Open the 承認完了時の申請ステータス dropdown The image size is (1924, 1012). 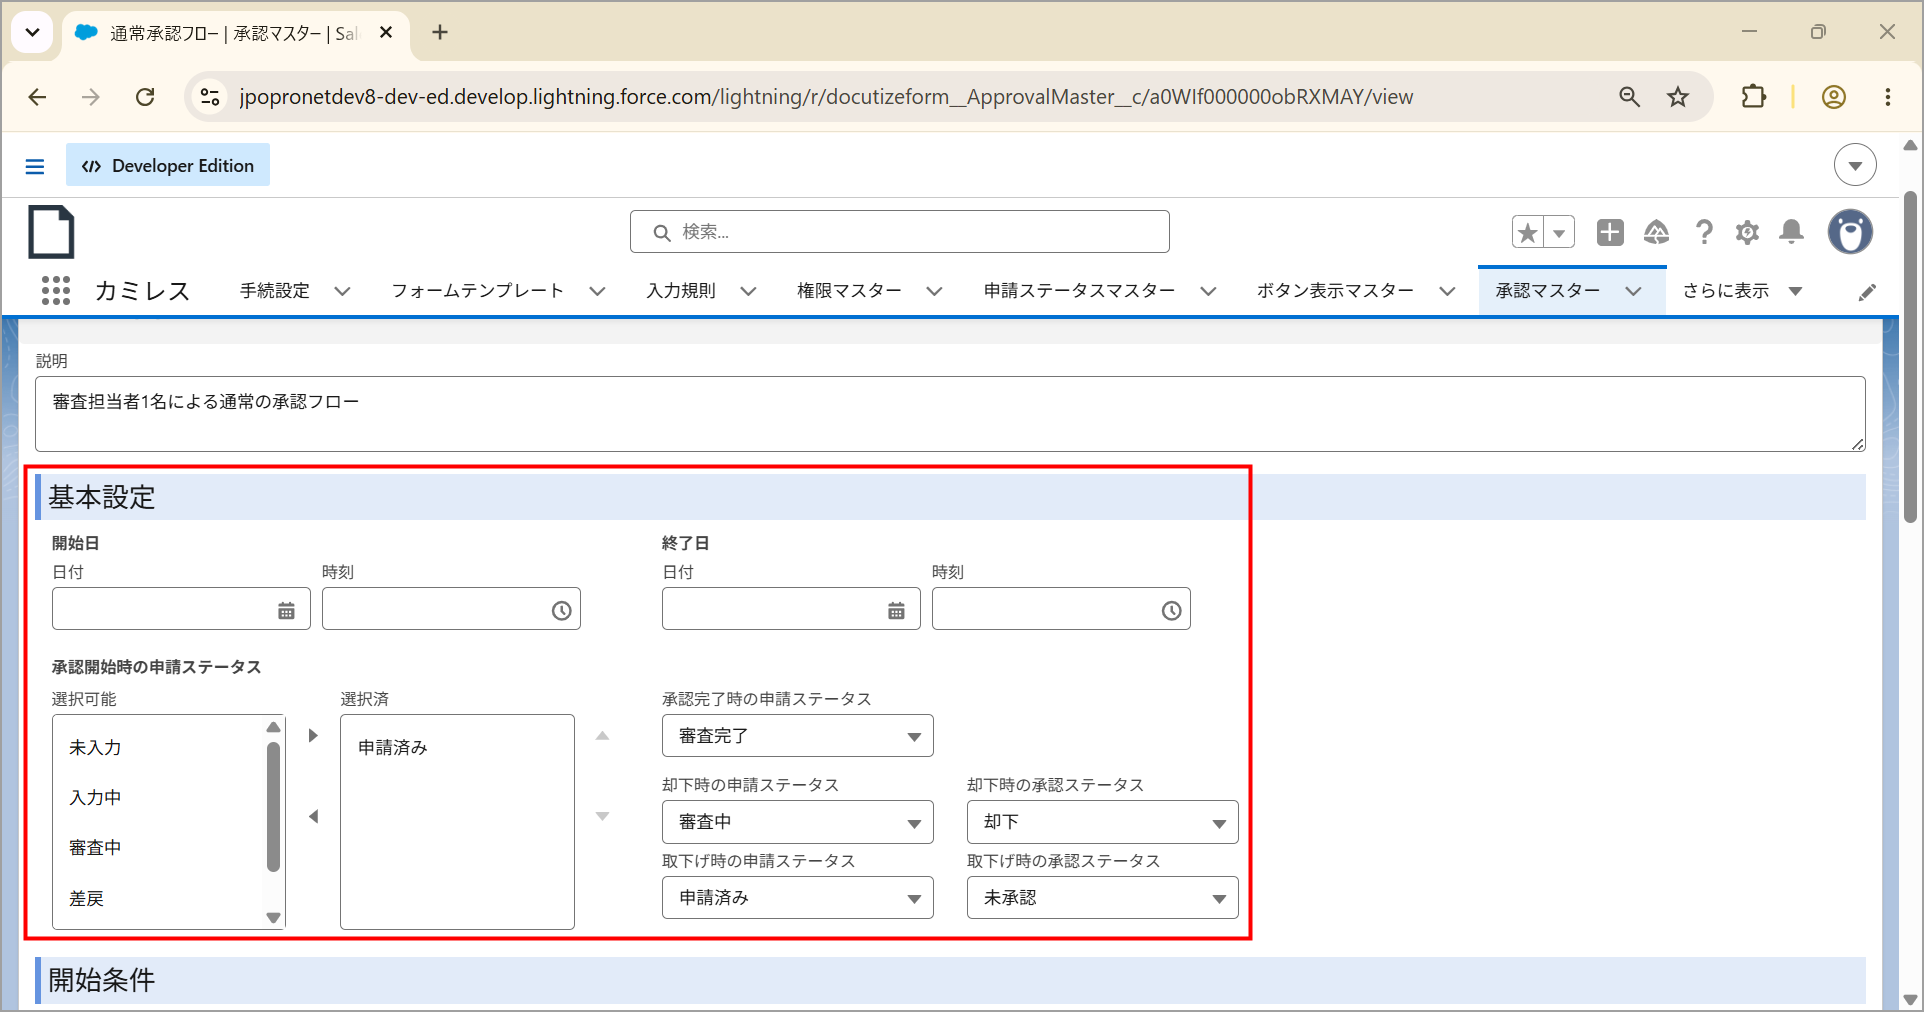[x=797, y=736]
